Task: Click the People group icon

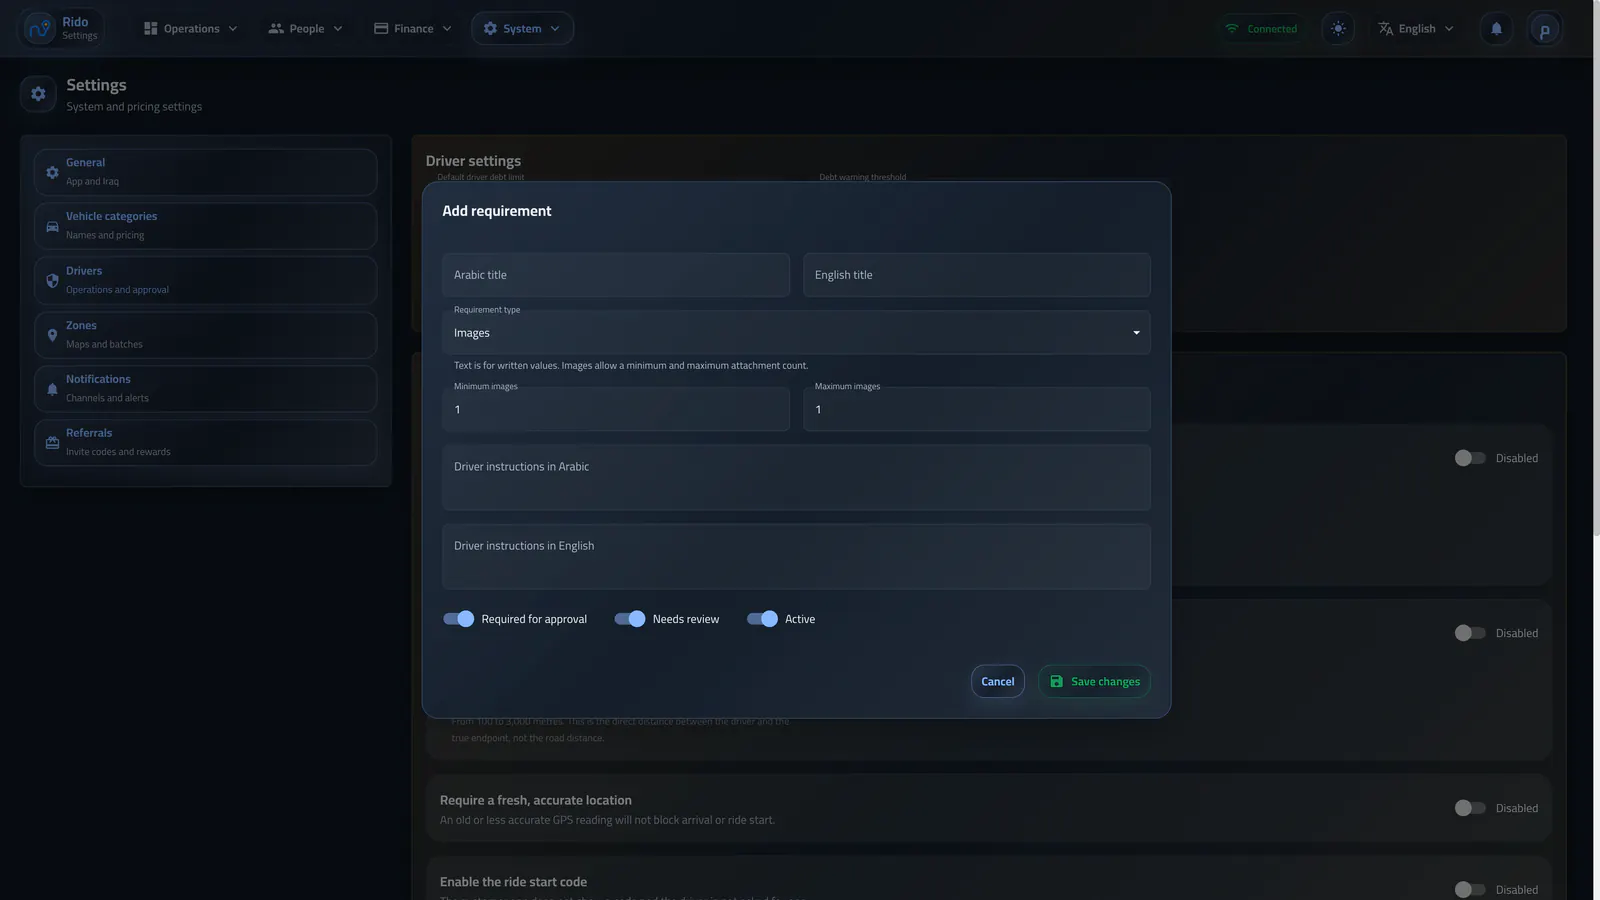Action: click(x=276, y=29)
